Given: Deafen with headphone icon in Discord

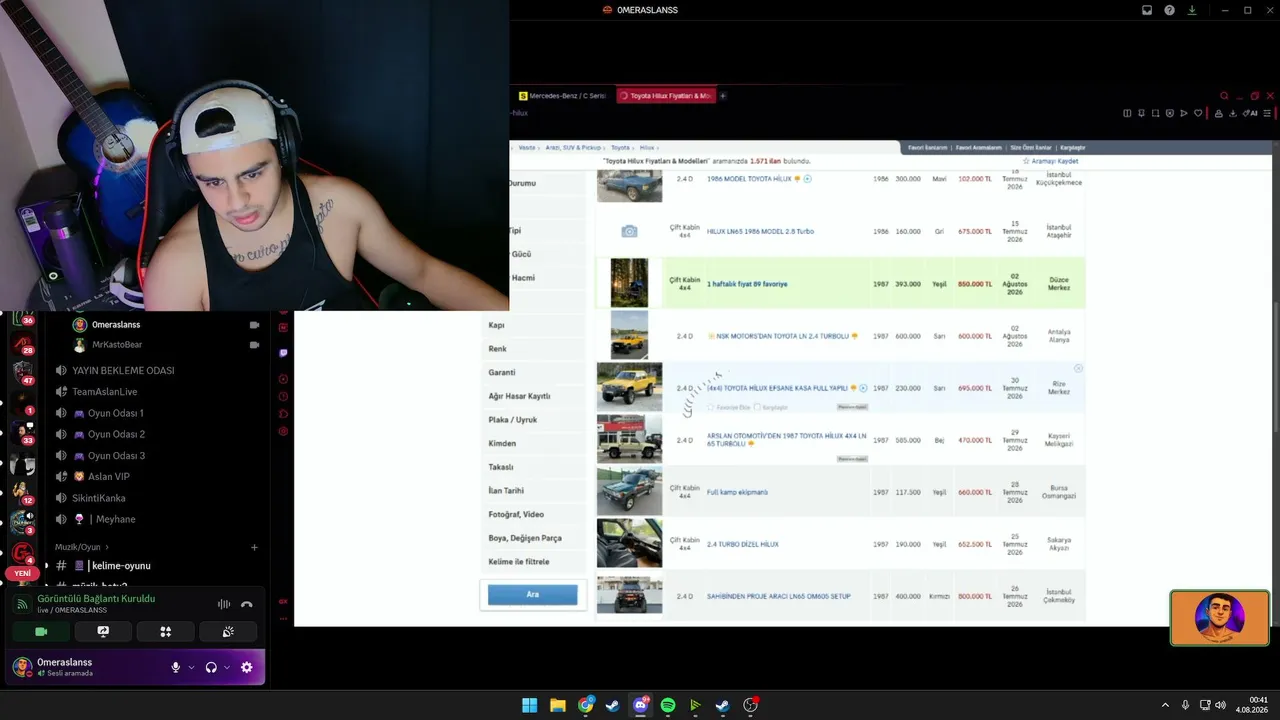Looking at the screenshot, I should [x=211, y=667].
